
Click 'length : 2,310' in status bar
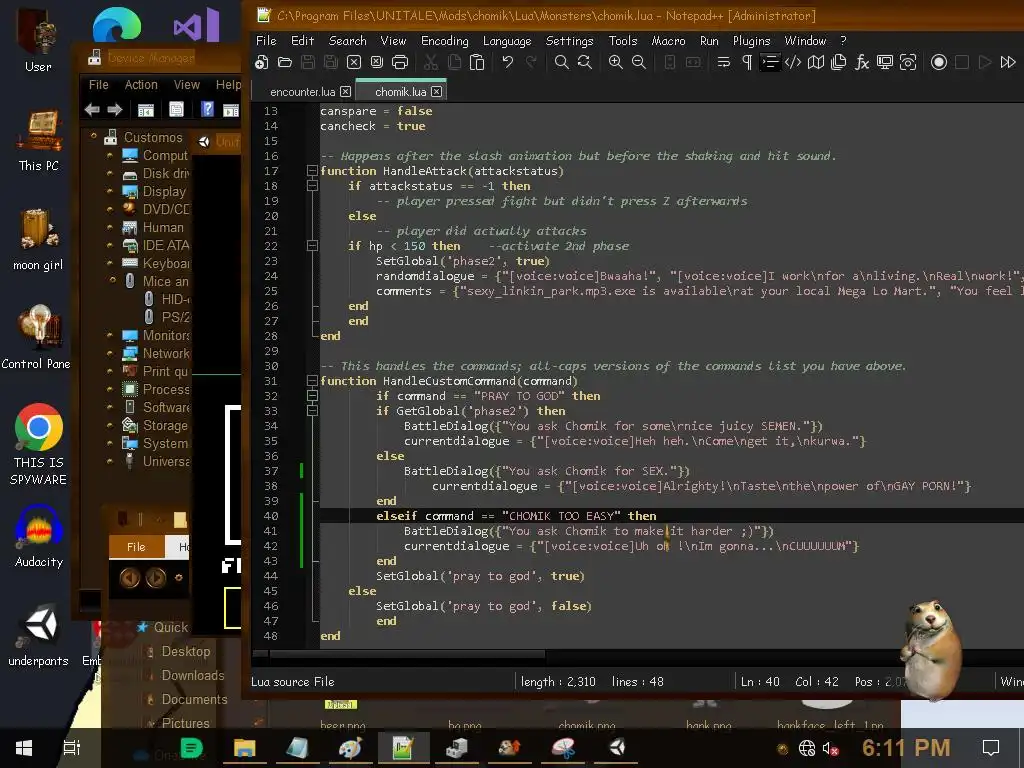(x=558, y=682)
